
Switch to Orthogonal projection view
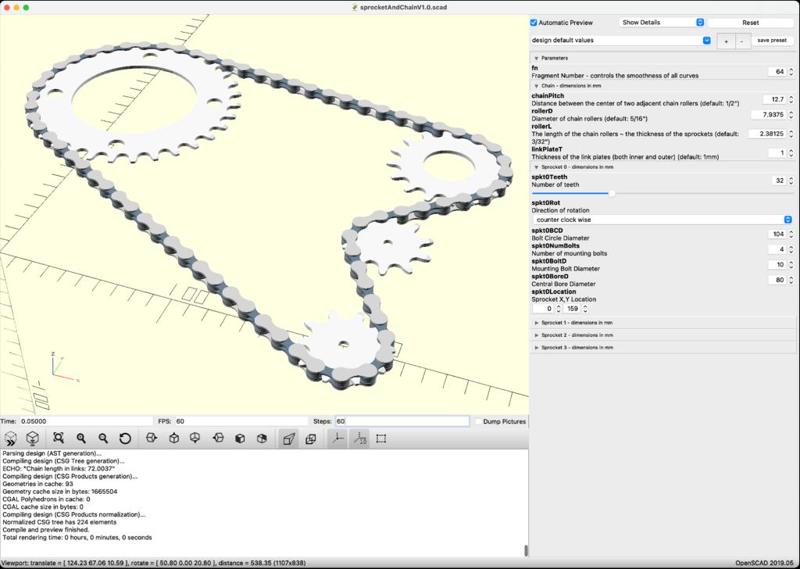coord(310,438)
